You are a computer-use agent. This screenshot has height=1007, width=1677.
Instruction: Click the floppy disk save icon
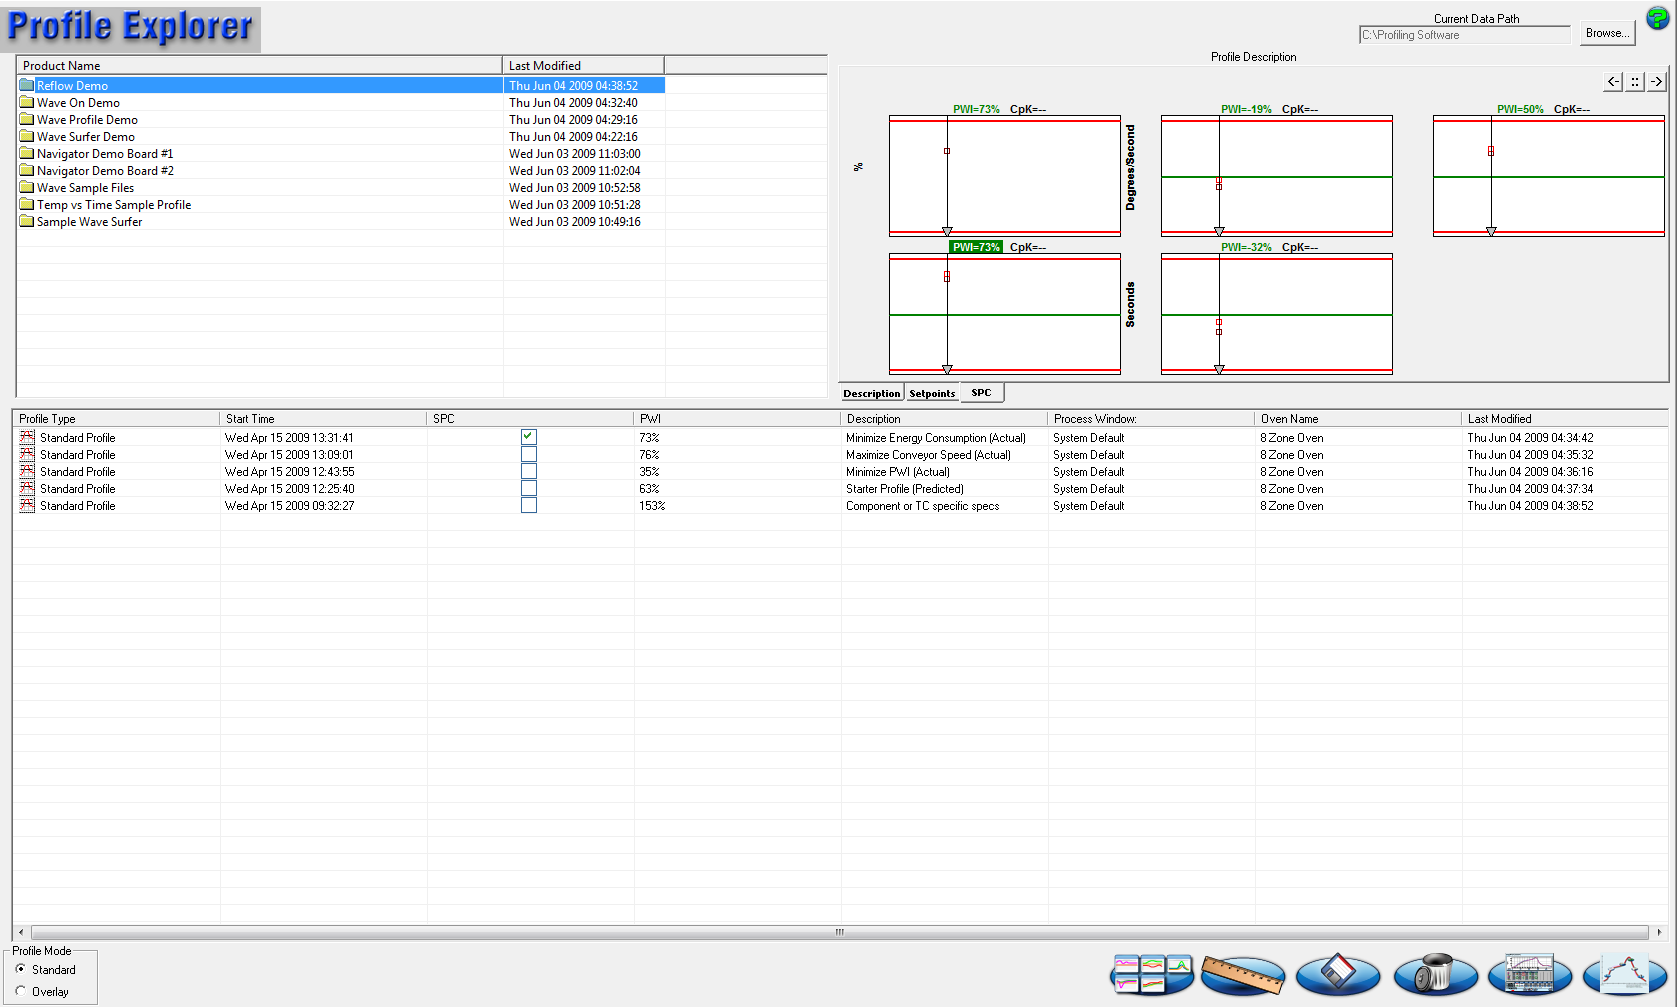pyautogui.click(x=1337, y=974)
